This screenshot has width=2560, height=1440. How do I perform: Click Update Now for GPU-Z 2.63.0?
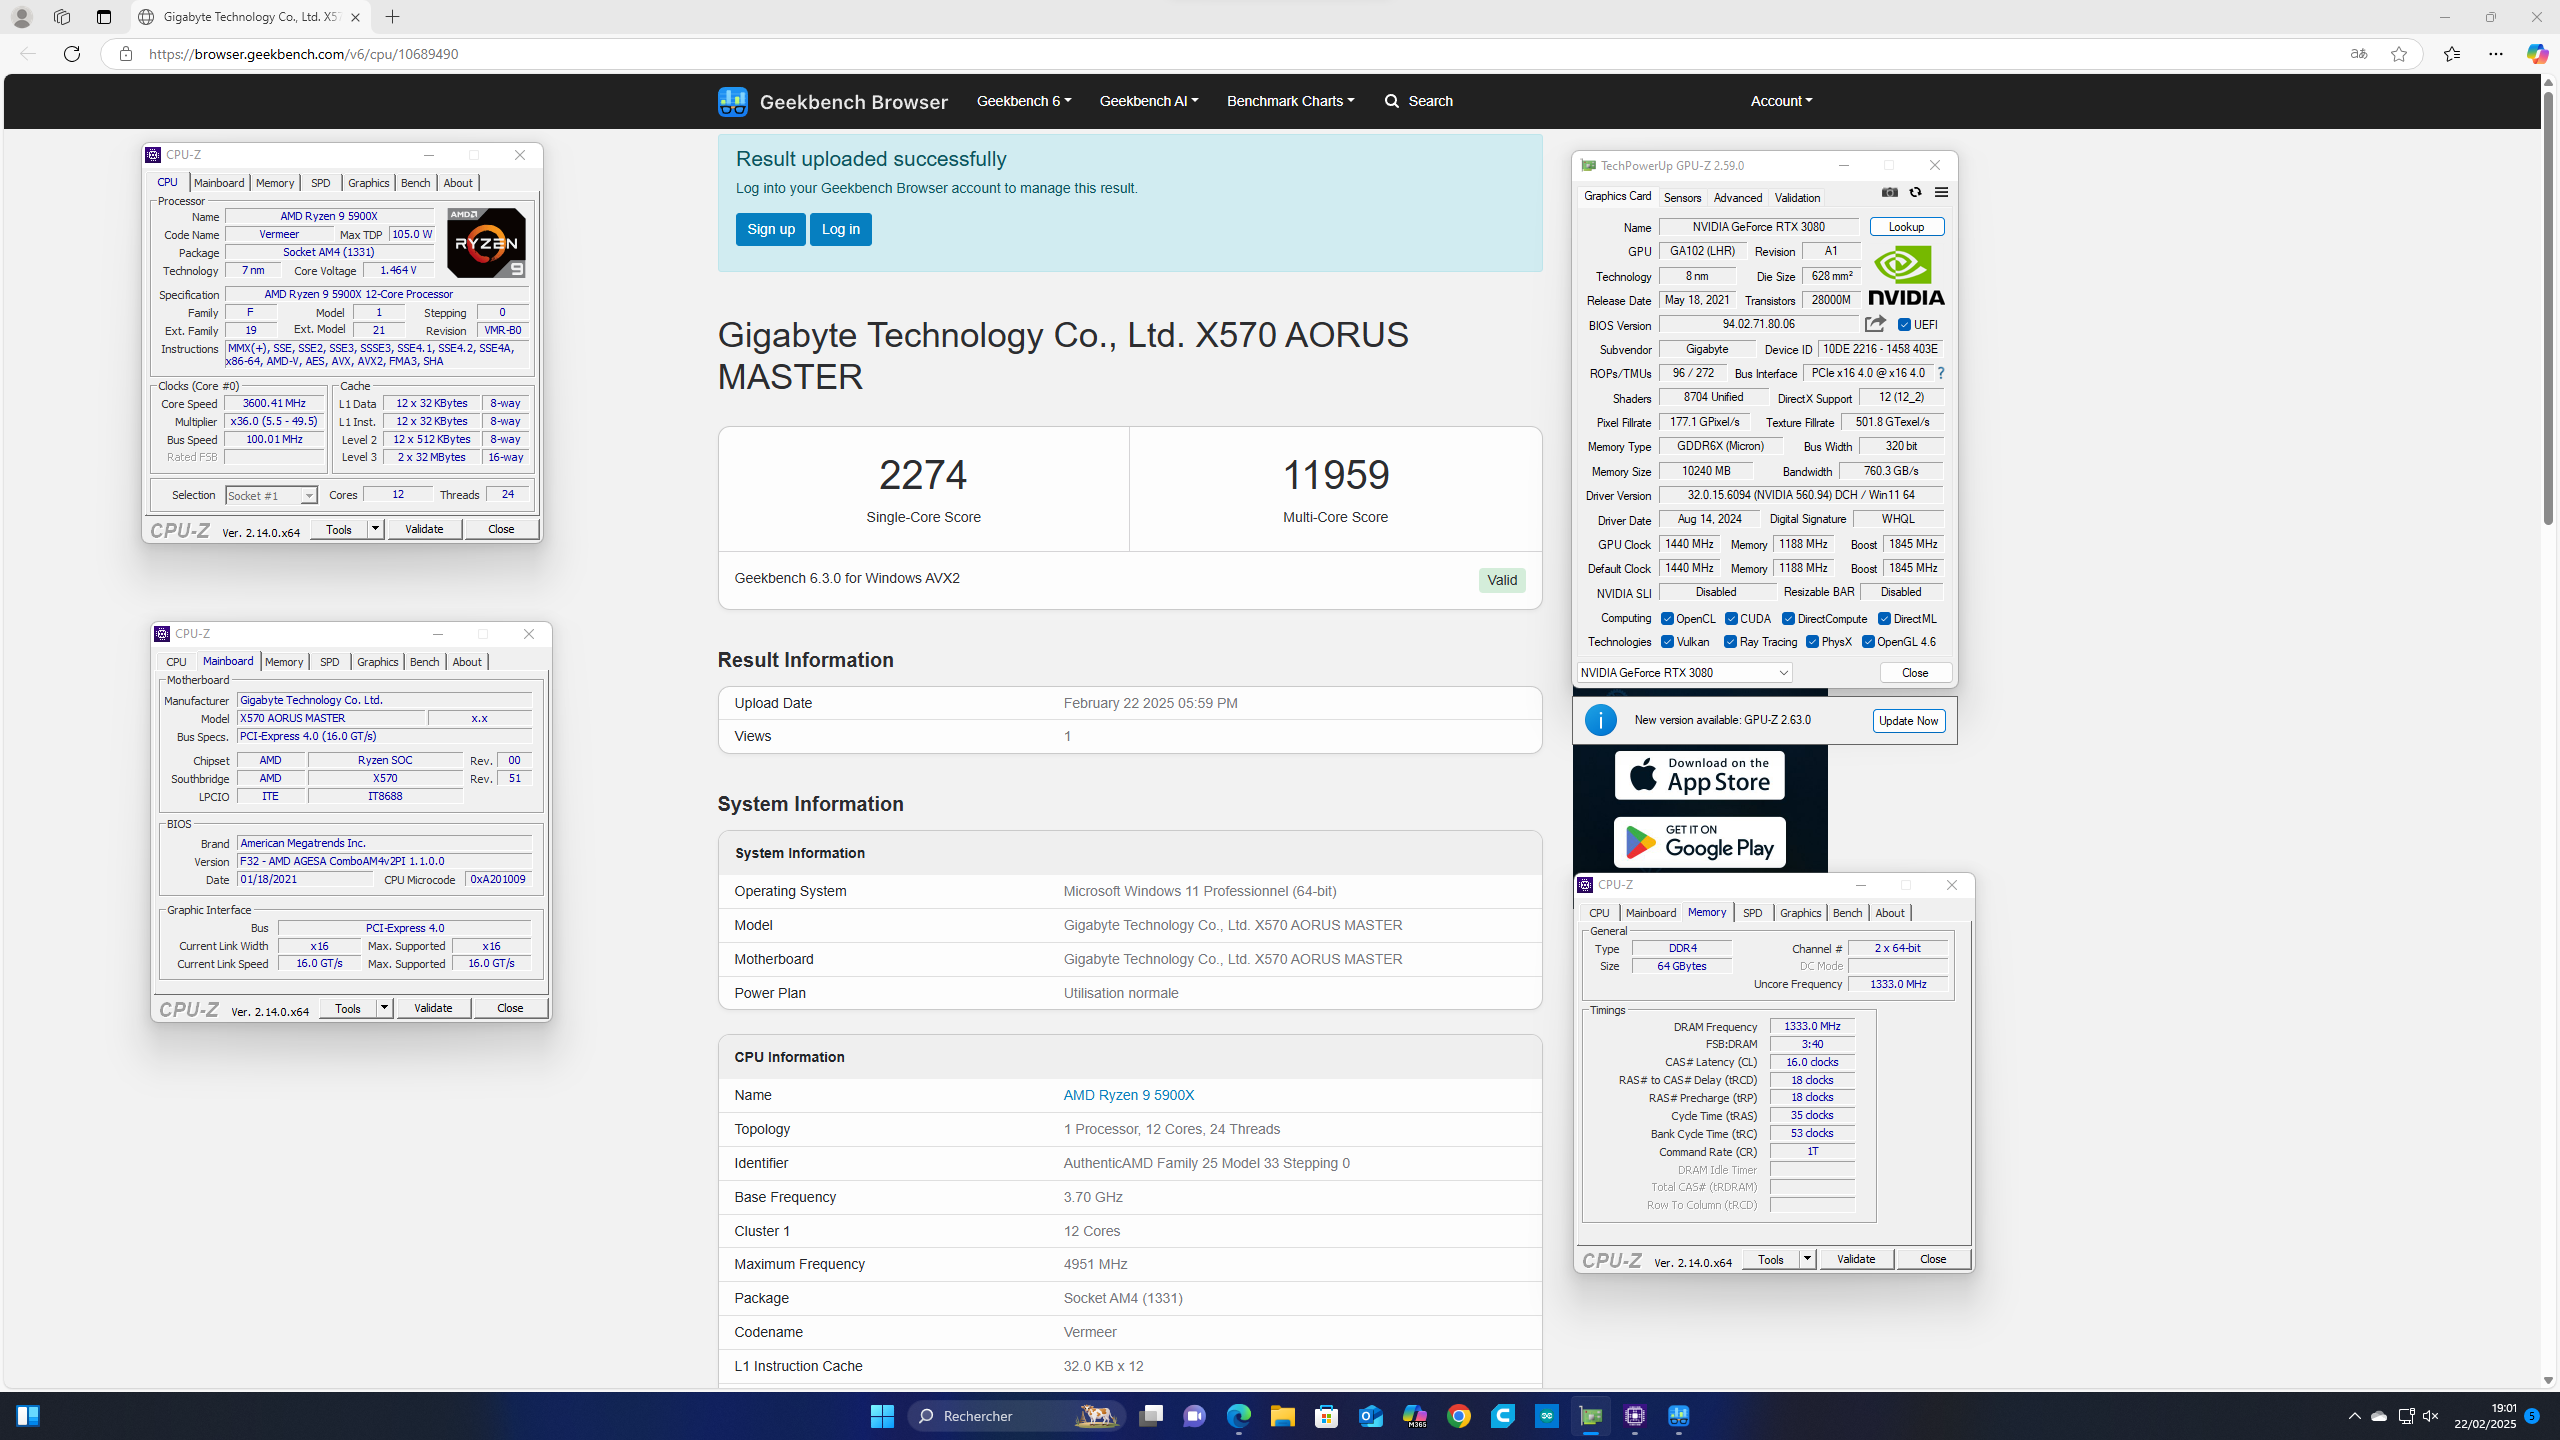click(1909, 721)
